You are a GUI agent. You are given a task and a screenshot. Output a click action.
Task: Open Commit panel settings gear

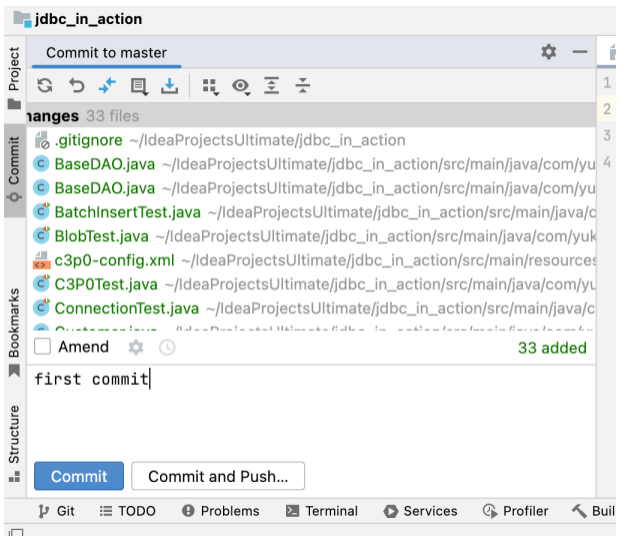[x=549, y=52]
